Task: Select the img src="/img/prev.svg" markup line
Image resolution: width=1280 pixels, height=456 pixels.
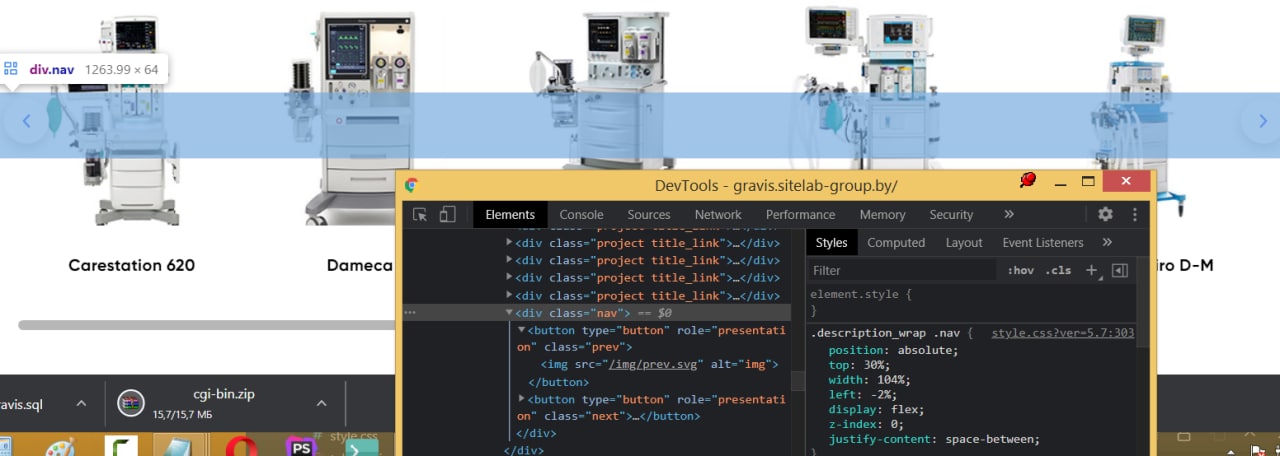Action: click(660, 364)
